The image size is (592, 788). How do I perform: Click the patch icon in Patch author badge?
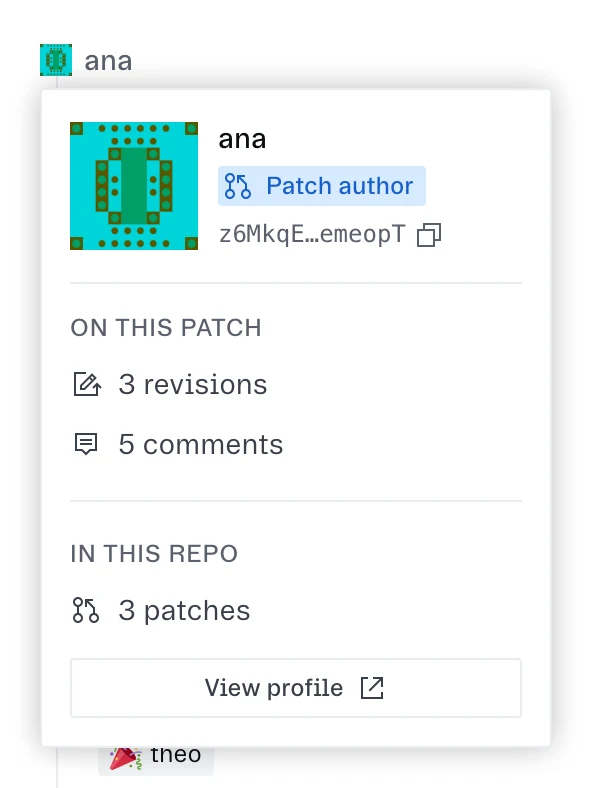238,186
